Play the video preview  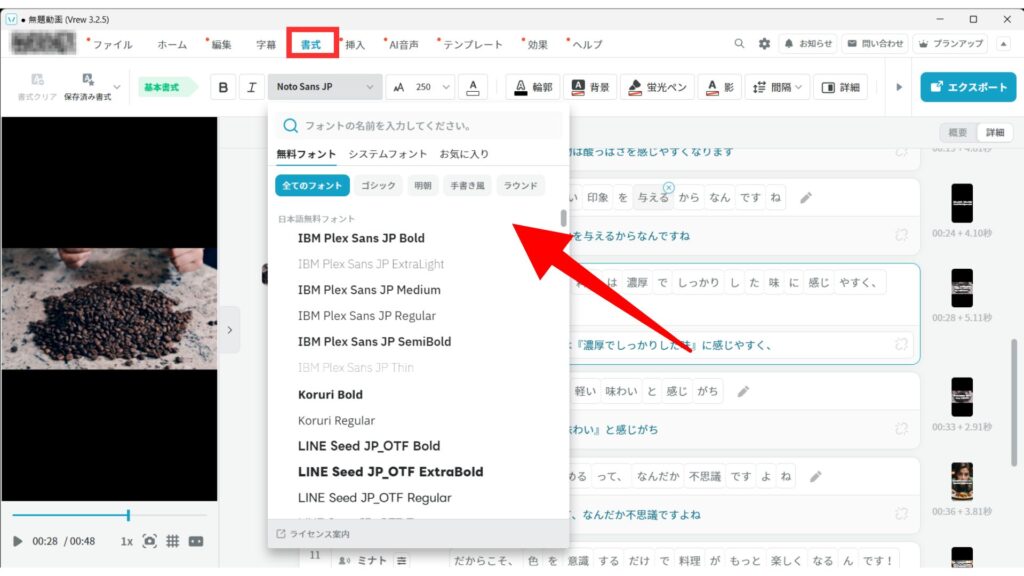point(18,541)
